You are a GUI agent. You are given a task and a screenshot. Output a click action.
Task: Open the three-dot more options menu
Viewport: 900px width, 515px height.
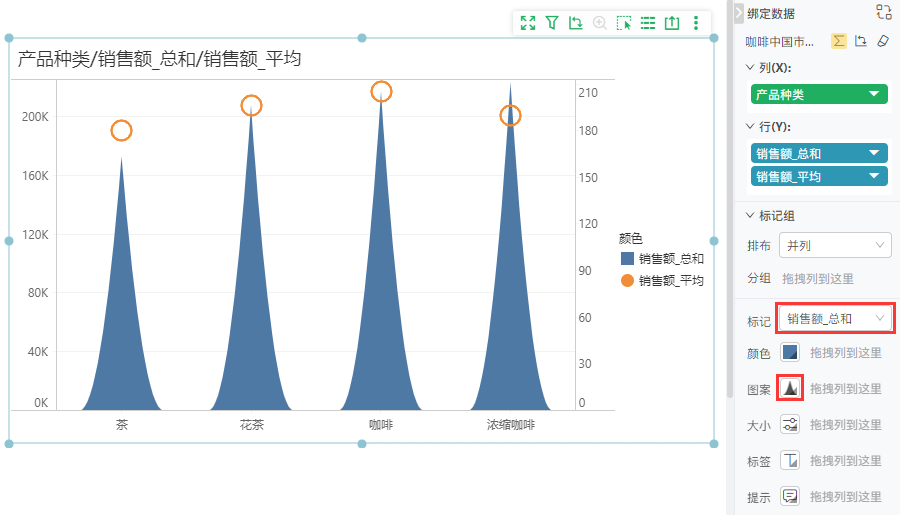point(696,23)
